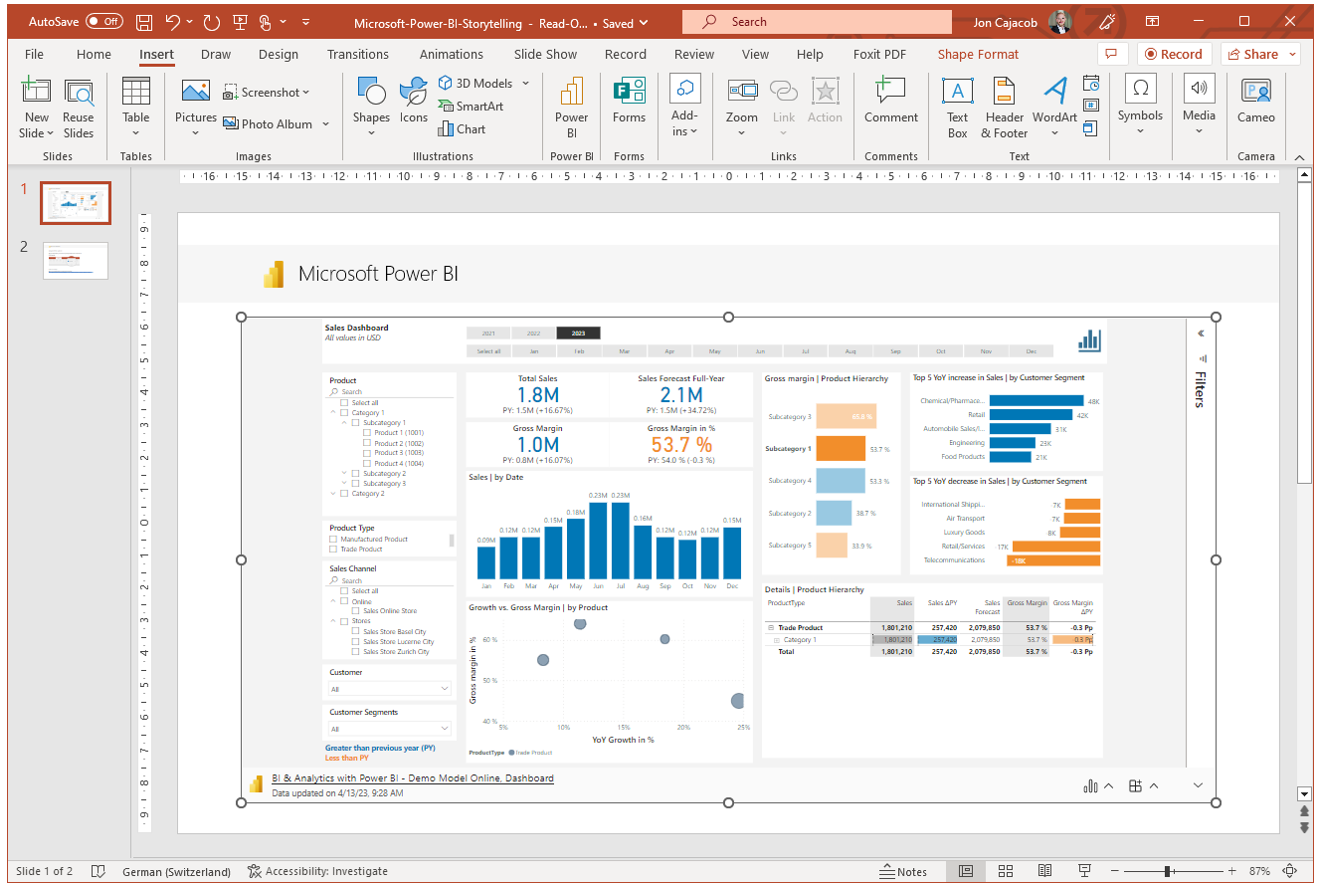1319x886 pixels.
Task: Open the Customer Segments dropdown
Action: 390,729
